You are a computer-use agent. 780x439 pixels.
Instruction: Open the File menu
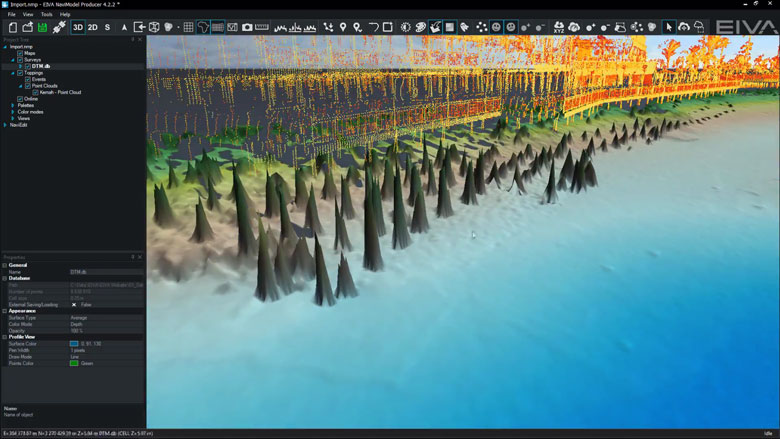[x=12, y=15]
